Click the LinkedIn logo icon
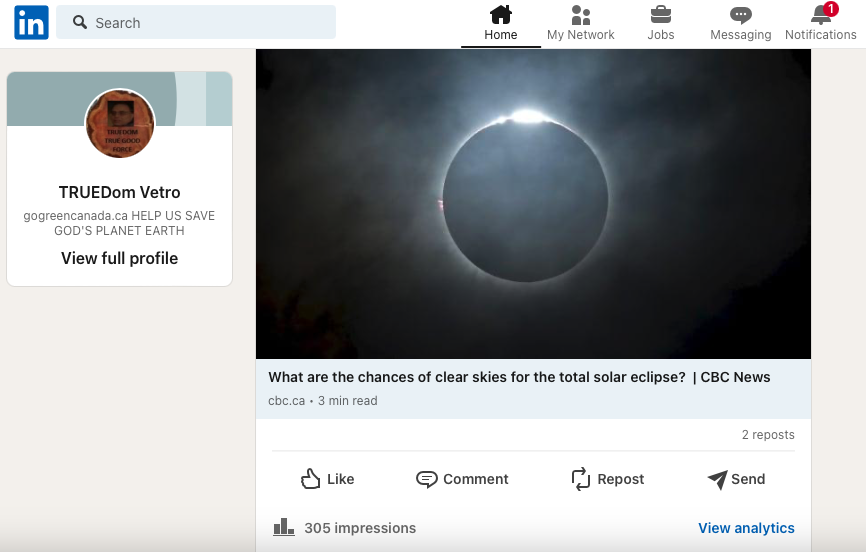The image size is (866, 552). (x=31, y=22)
